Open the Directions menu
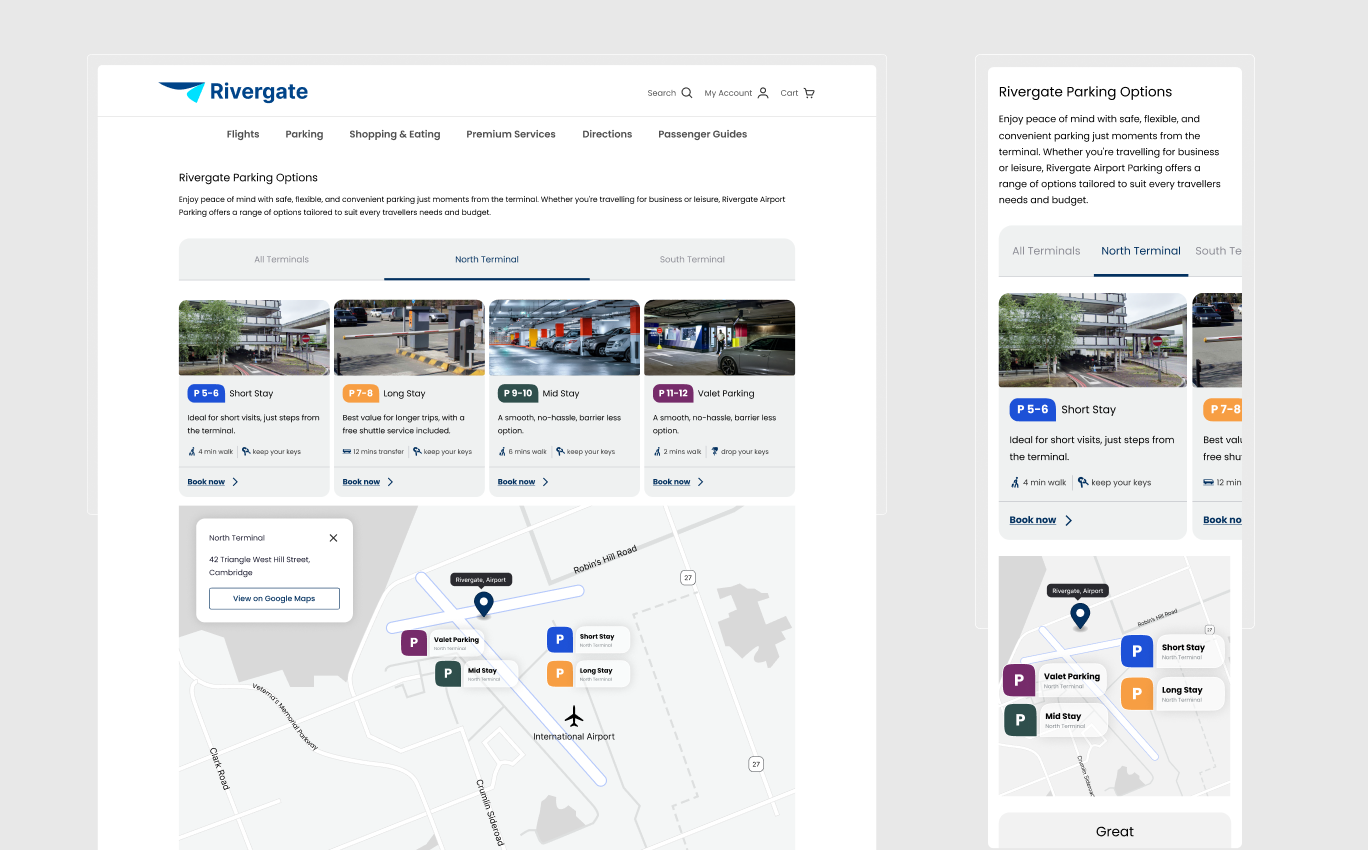 607,134
